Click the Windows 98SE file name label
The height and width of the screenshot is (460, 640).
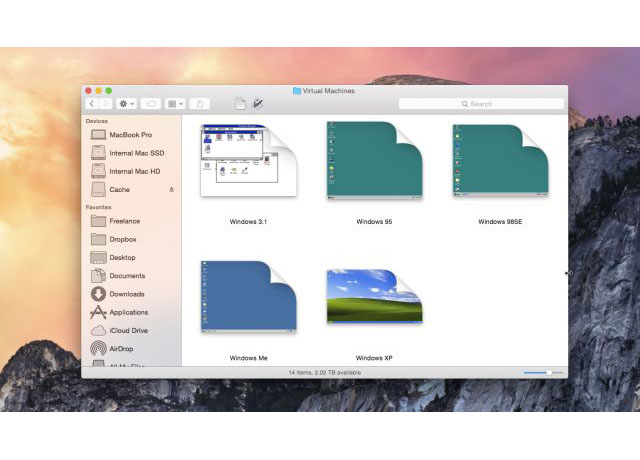(x=500, y=222)
